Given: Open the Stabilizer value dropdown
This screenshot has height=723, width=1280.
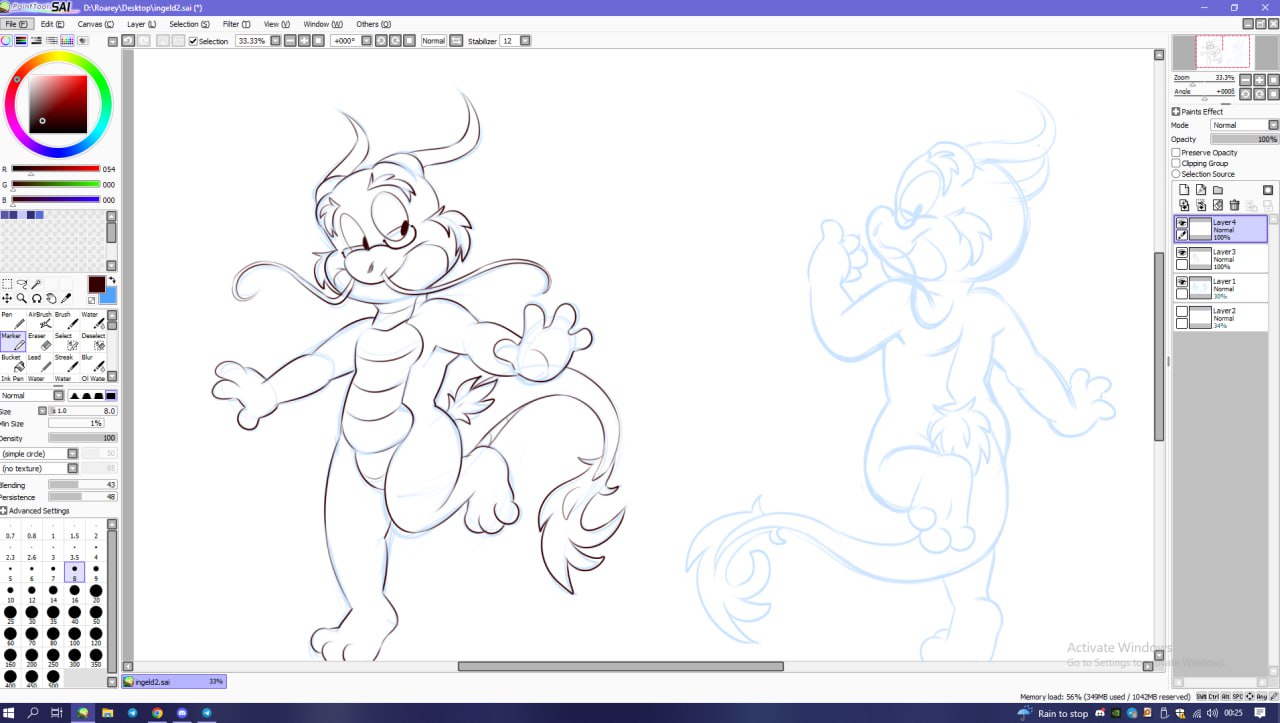Looking at the screenshot, I should pyautogui.click(x=525, y=41).
